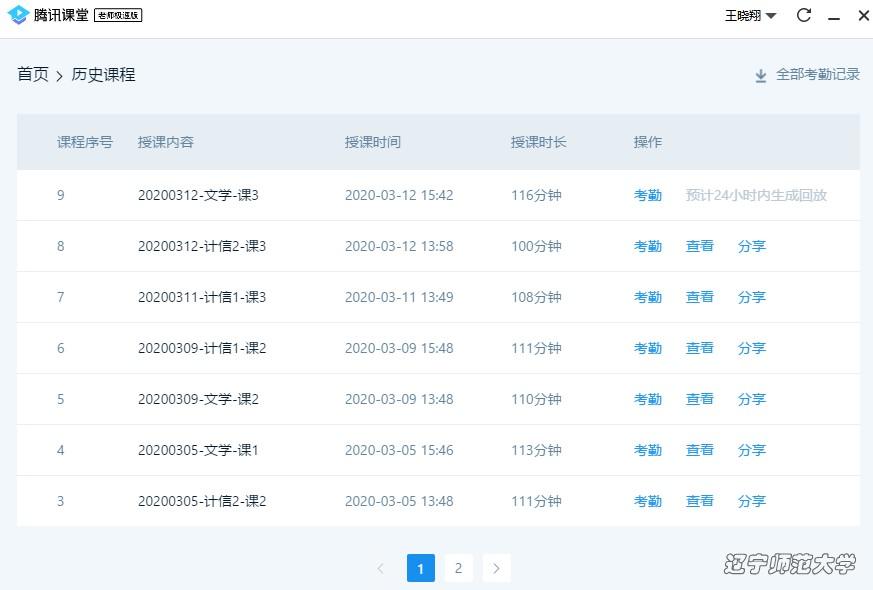This screenshot has width=873, height=590.
Task: Share the 20200305-文学-课1 course replay
Action: point(751,450)
